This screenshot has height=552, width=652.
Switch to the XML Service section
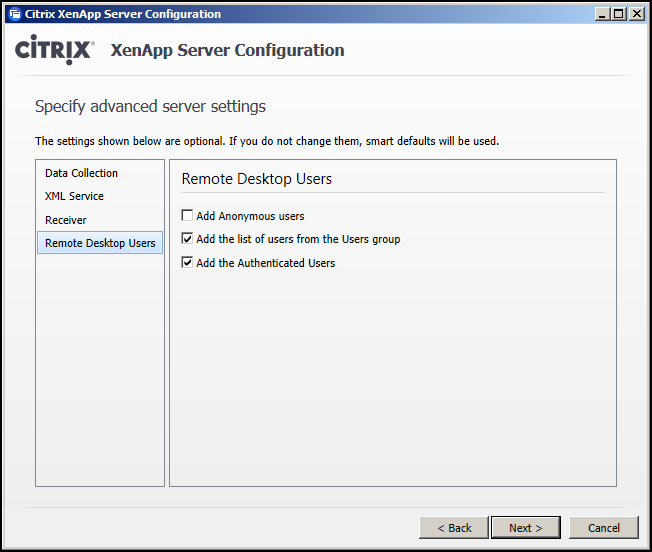[74, 196]
